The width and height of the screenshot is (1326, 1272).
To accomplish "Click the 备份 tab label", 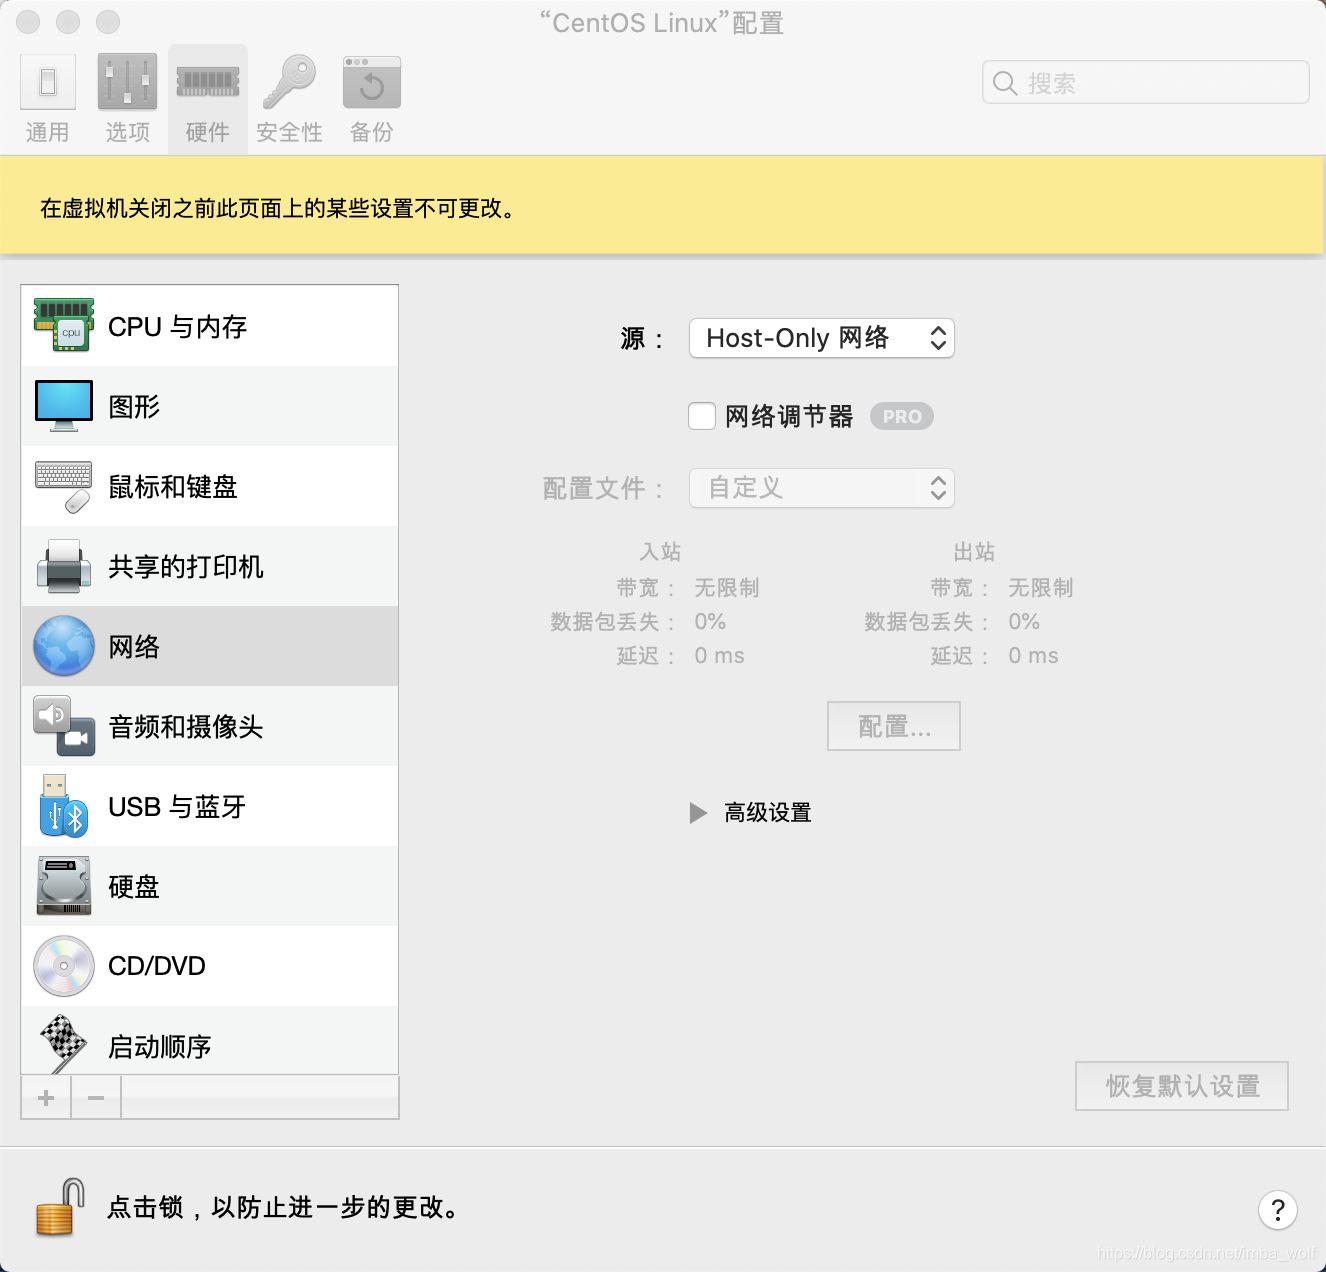I will 372,132.
